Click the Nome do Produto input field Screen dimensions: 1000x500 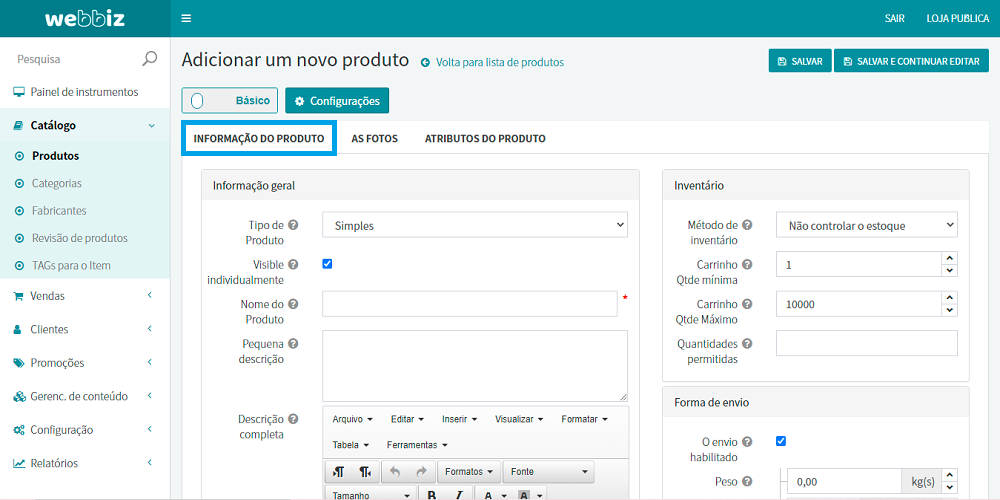[x=469, y=304]
